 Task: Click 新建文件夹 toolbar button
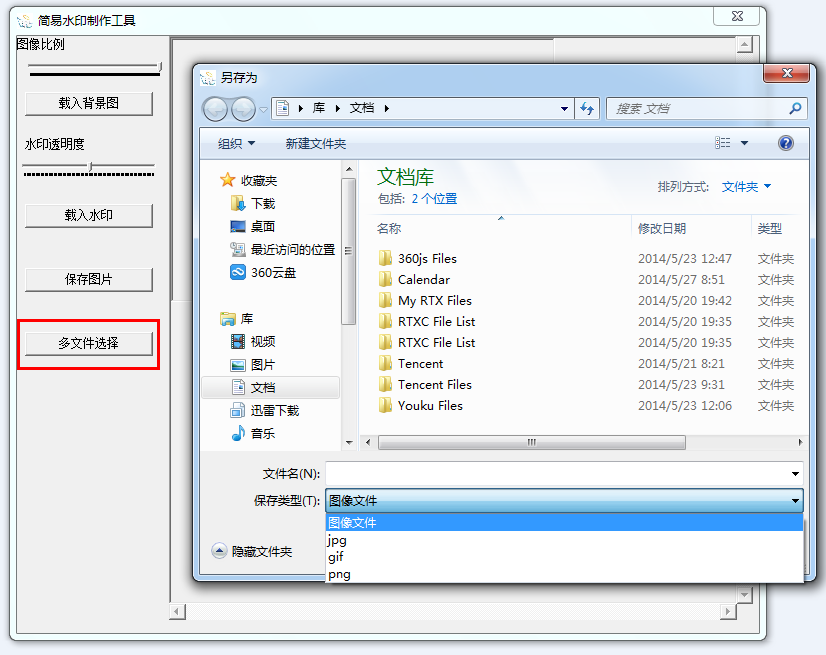point(316,143)
